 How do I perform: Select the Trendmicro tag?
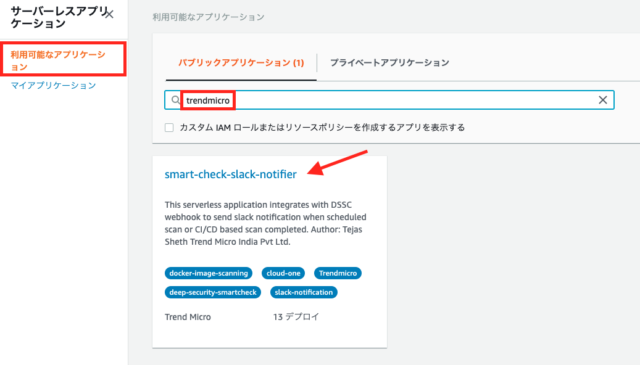pyautogui.click(x=338, y=273)
